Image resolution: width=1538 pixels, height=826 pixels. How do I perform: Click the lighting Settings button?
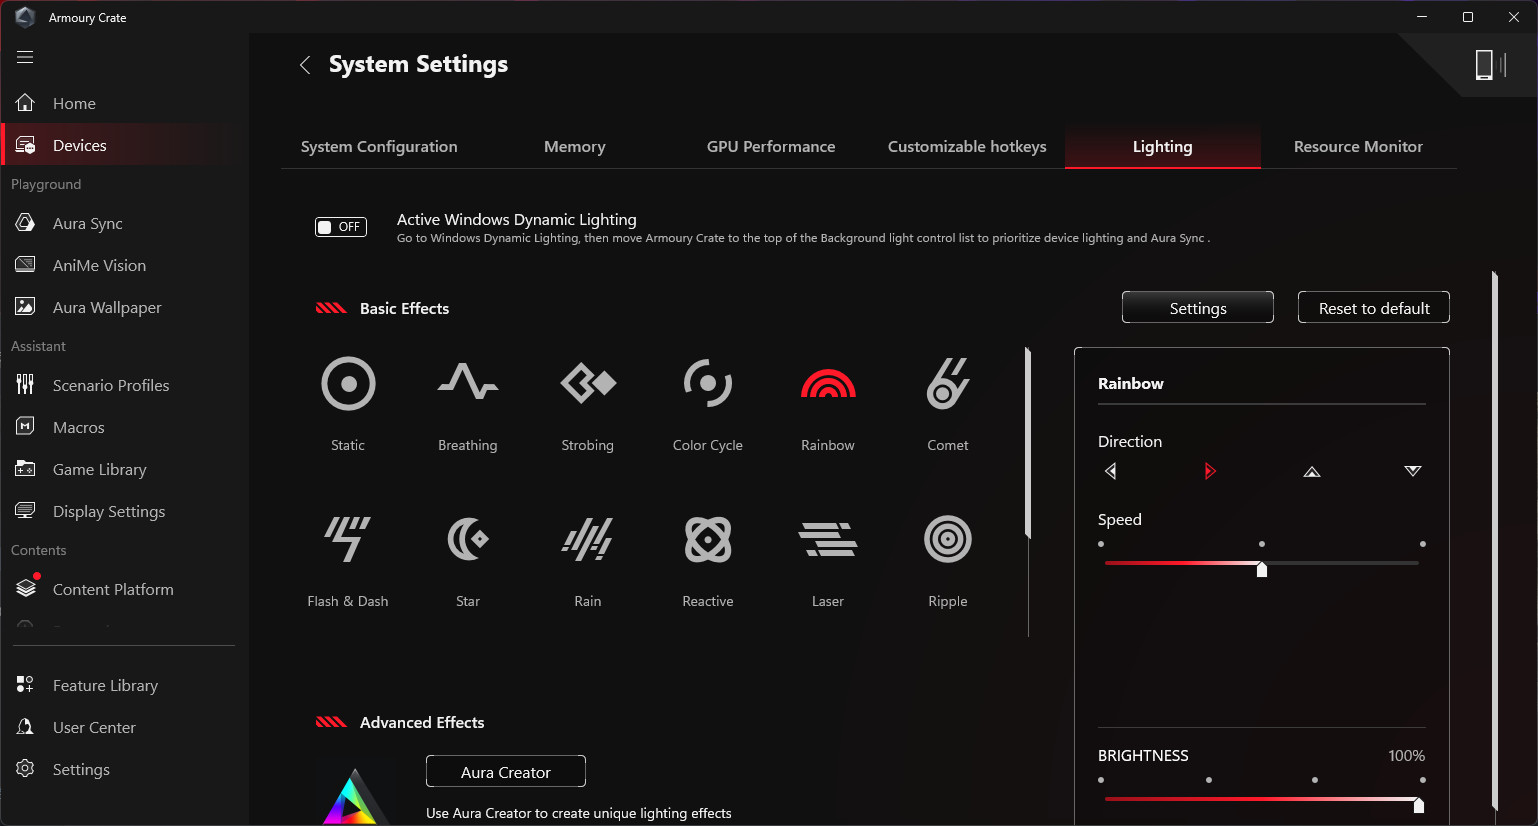coord(1198,308)
